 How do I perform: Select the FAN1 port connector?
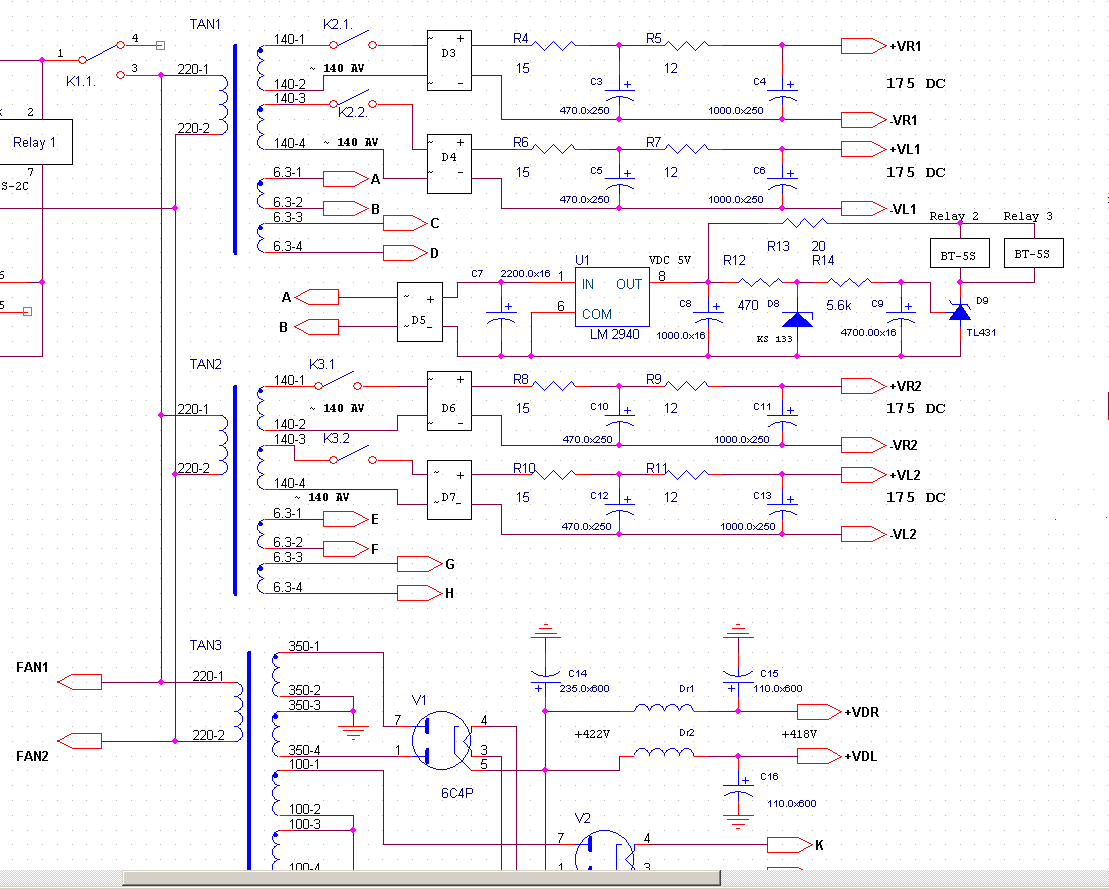click(x=79, y=682)
